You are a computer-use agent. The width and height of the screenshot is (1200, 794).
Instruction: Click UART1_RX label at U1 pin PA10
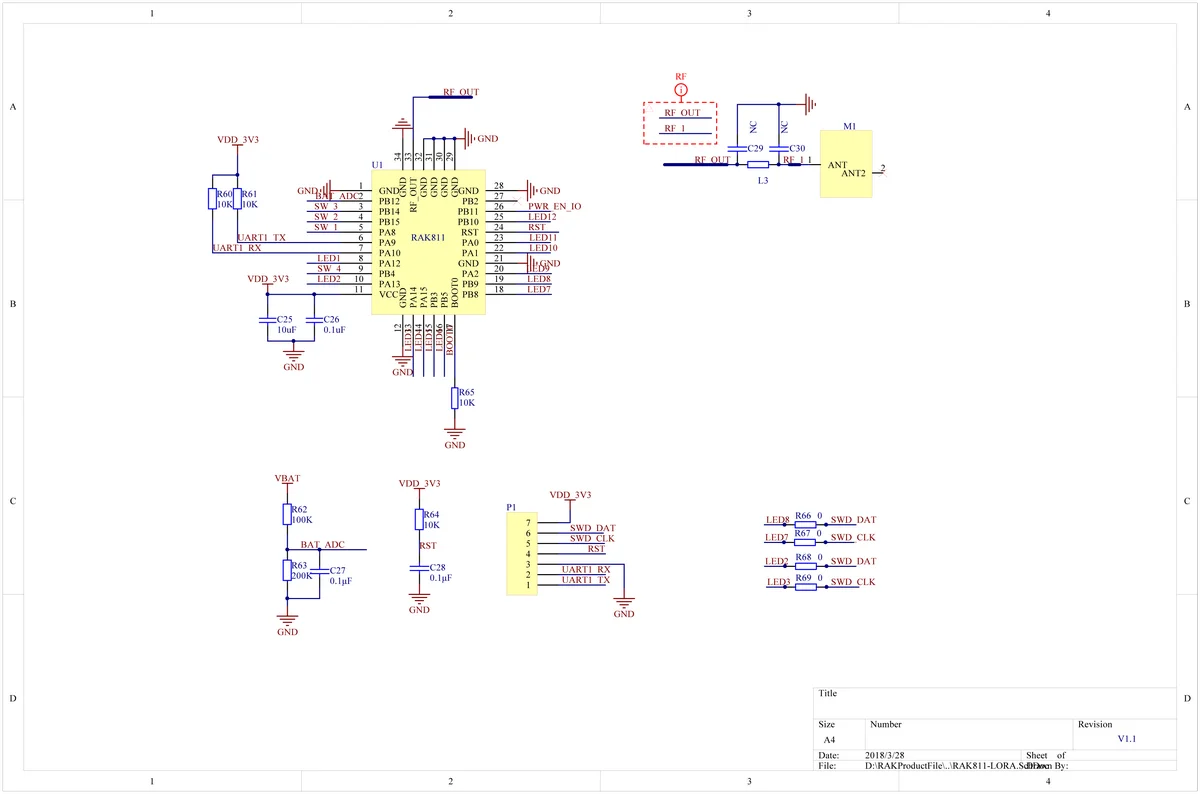pyautogui.click(x=237, y=247)
